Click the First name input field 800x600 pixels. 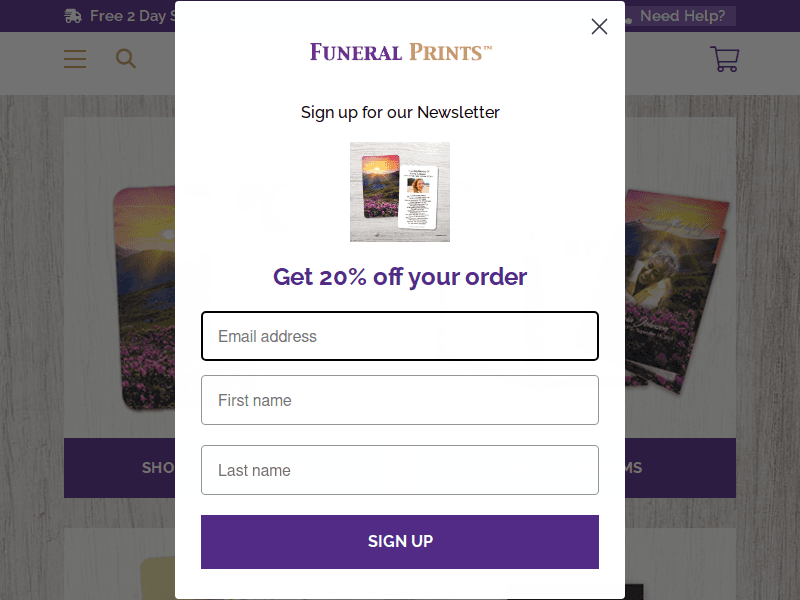point(400,400)
